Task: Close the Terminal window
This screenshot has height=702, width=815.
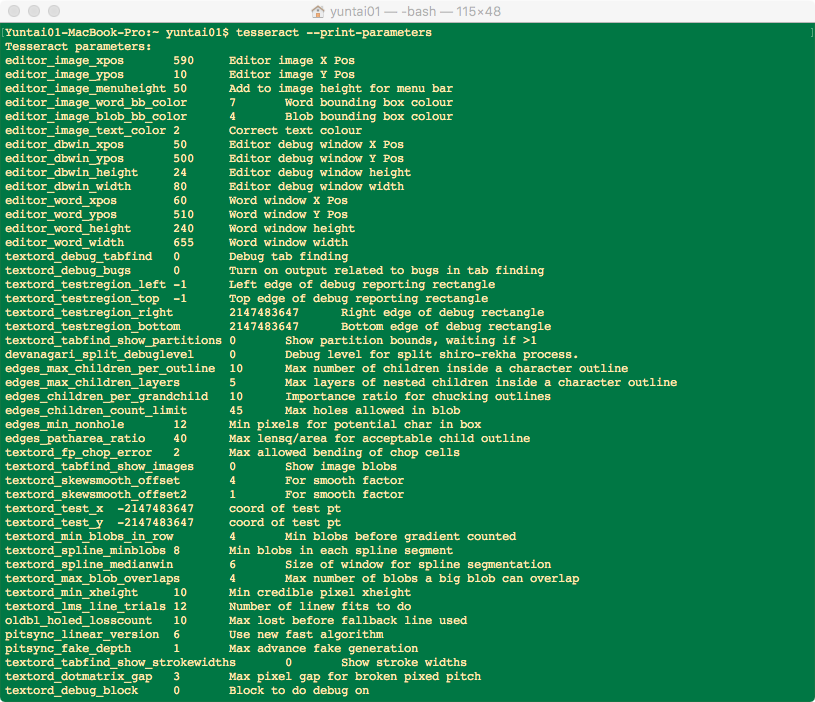Action: point(15,11)
